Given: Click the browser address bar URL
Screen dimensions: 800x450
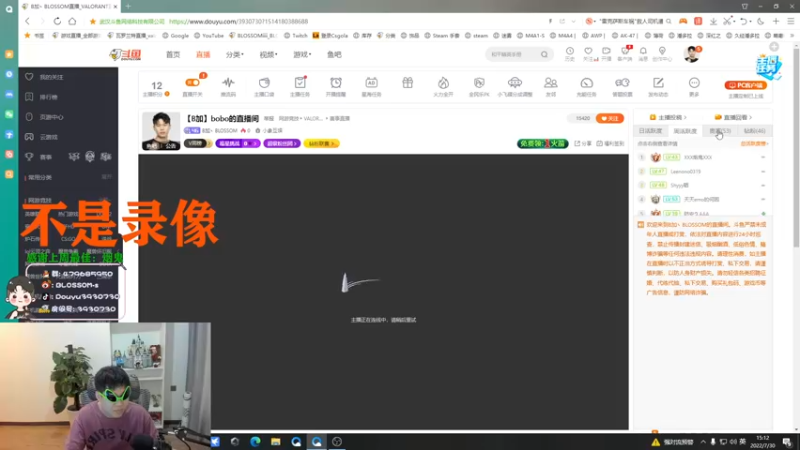Looking at the screenshot, I should 238,21.
